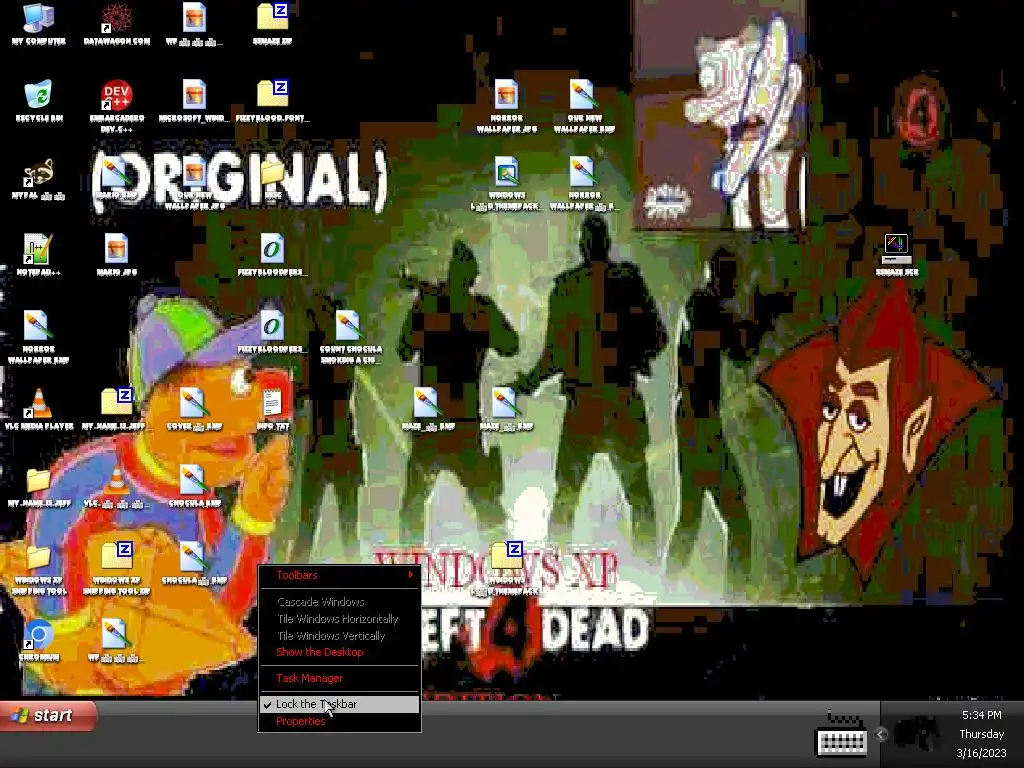1024x768 pixels.
Task: Toggle the Lock the Taskbar checkmark
Action: (x=340, y=704)
